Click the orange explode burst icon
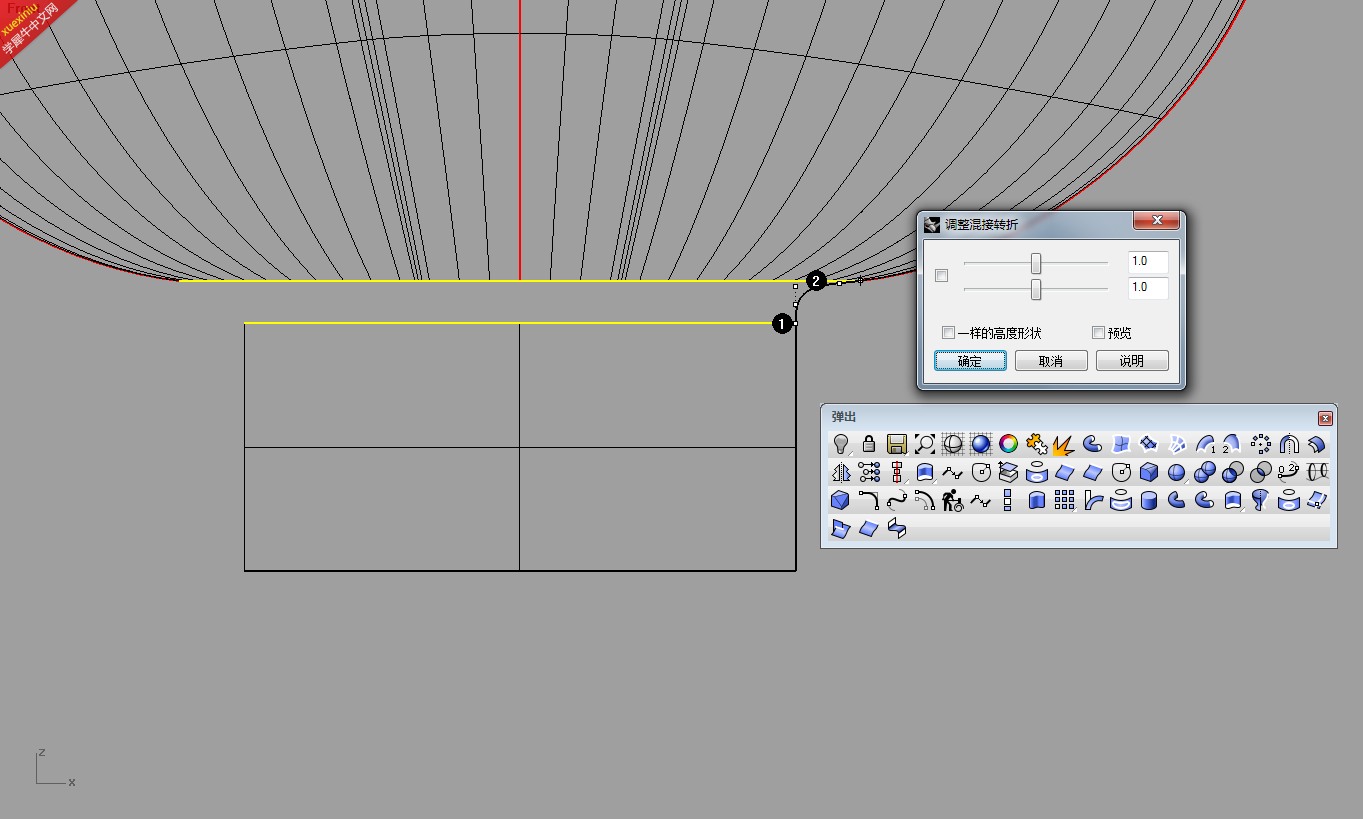The height and width of the screenshot is (819, 1363). coord(1063,445)
